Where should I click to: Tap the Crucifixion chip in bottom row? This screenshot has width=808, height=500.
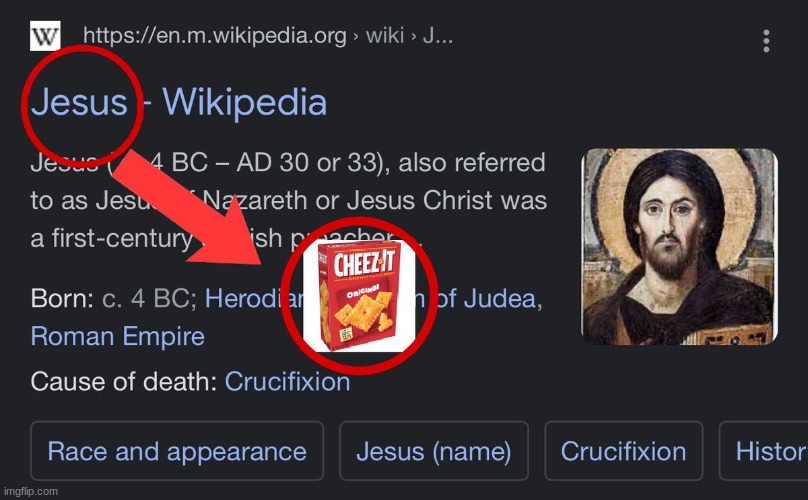623,451
